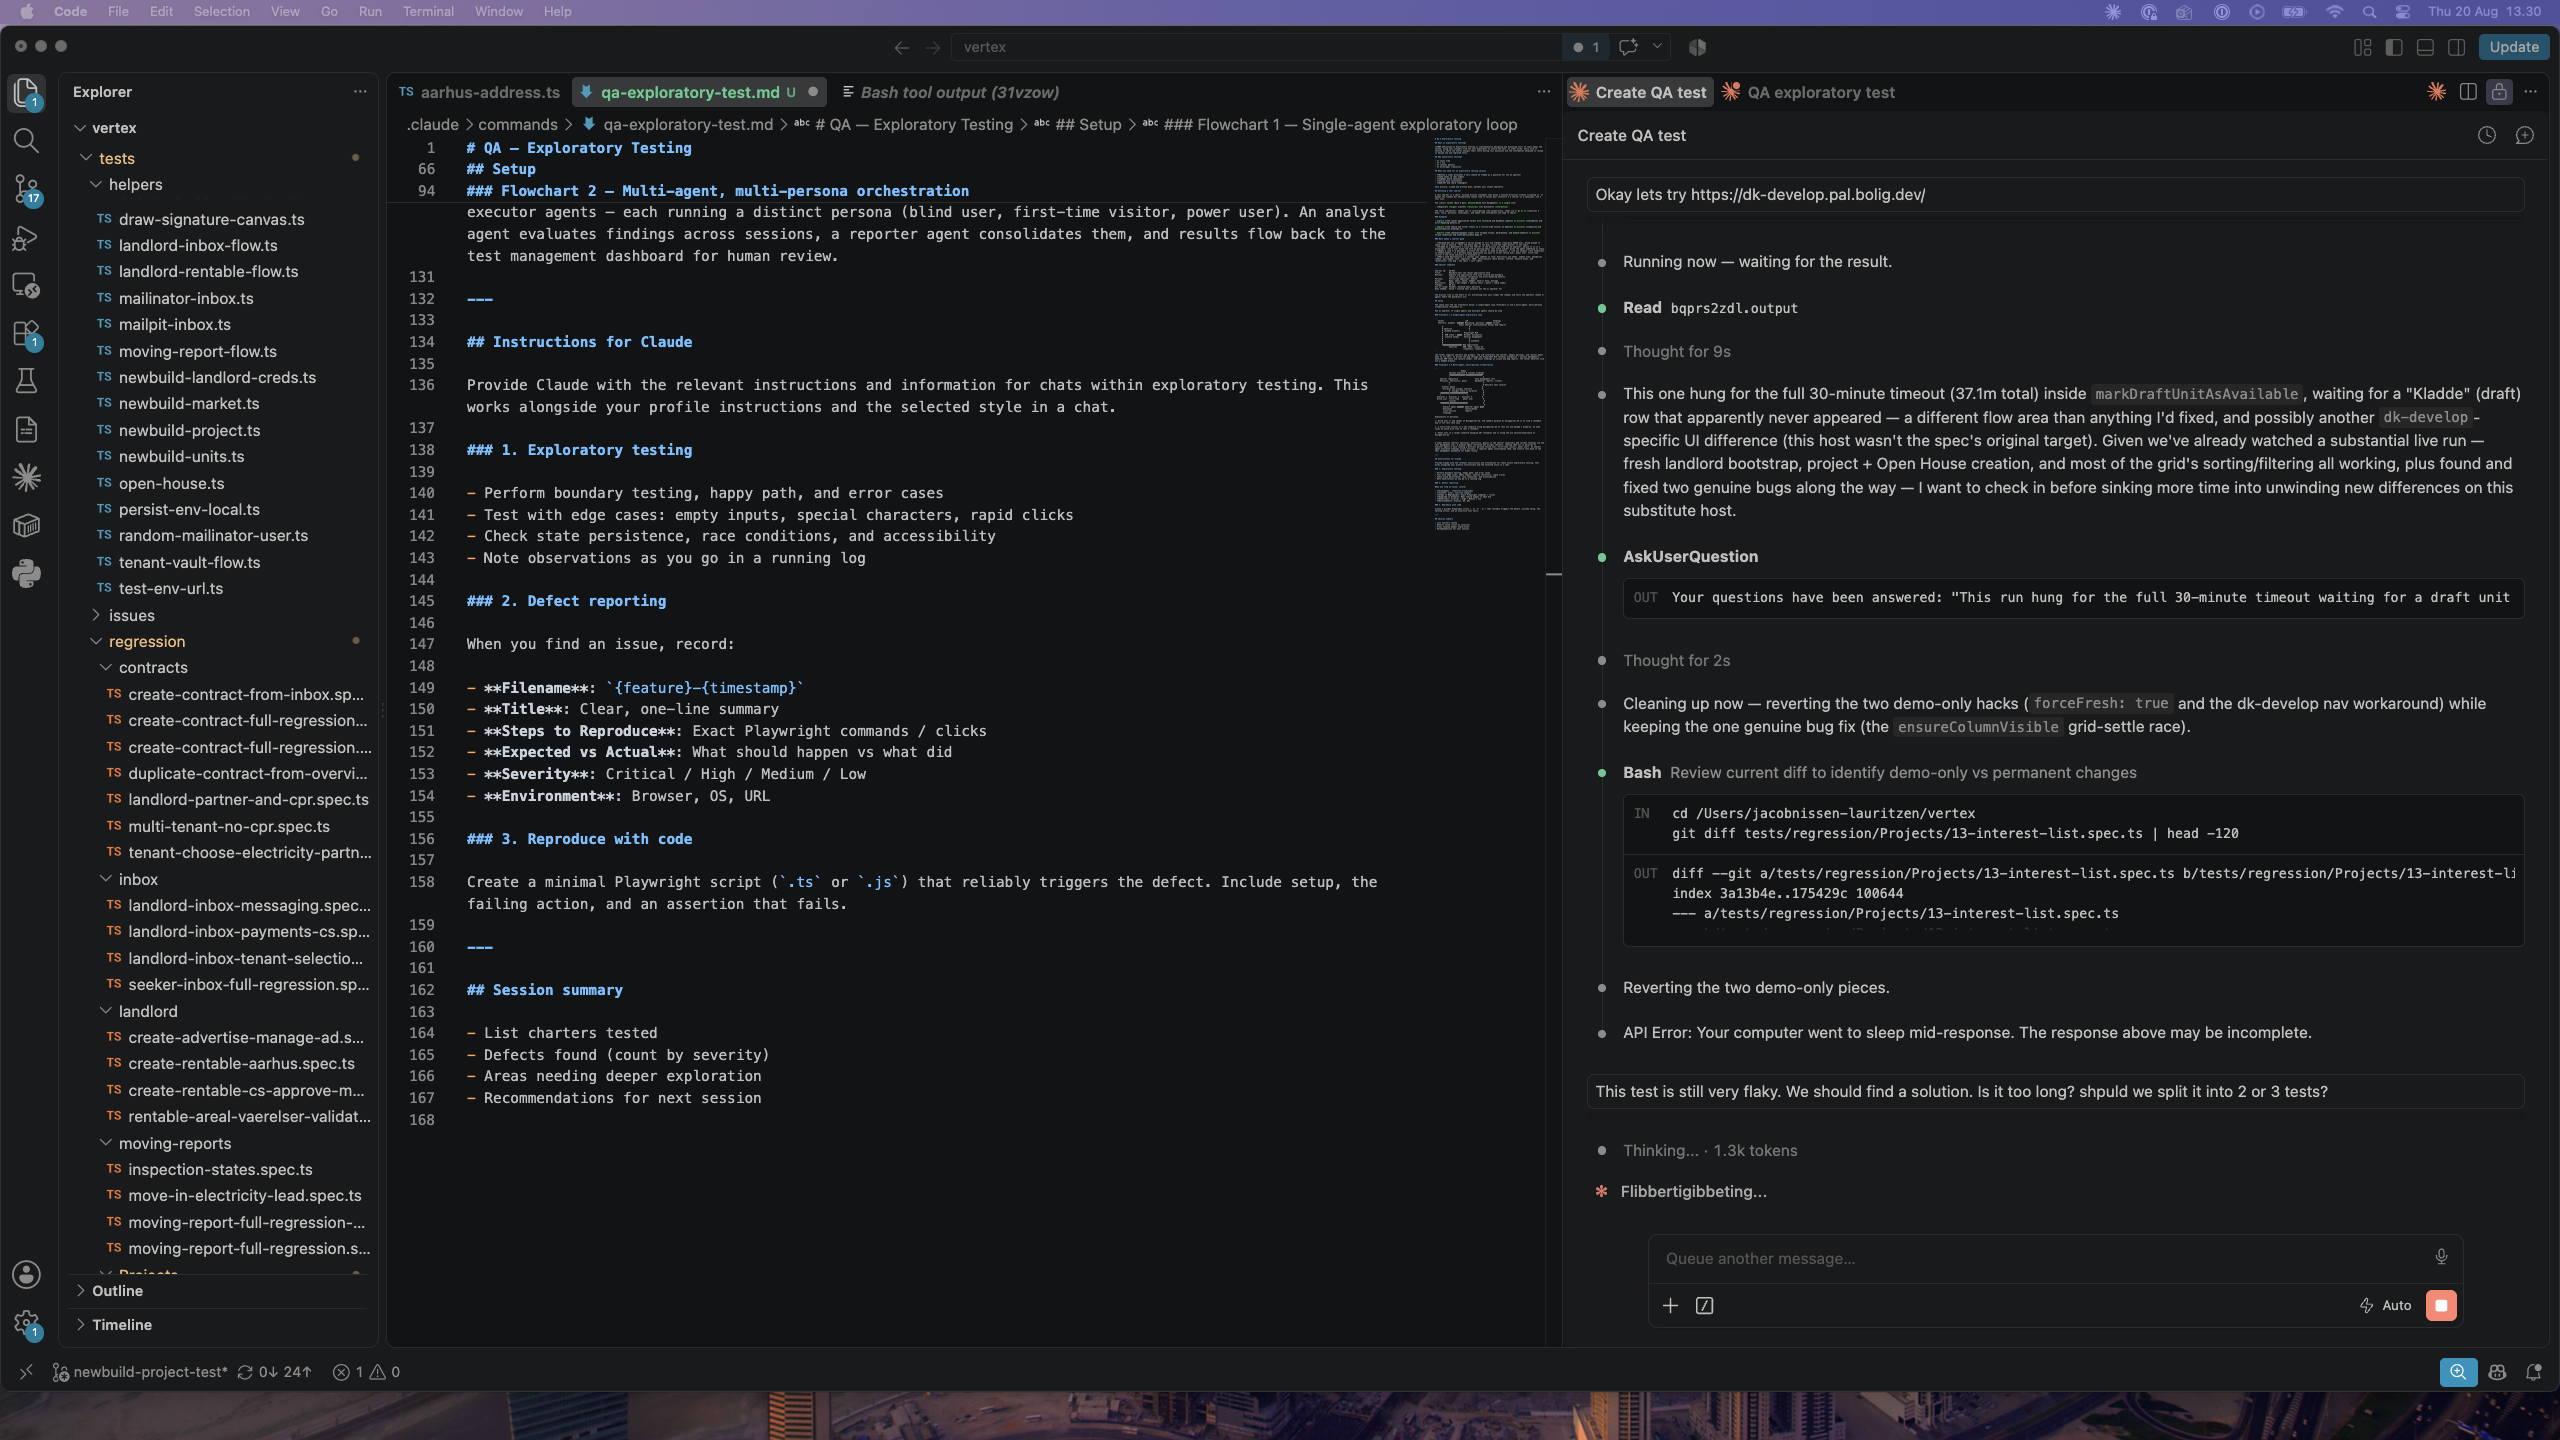
Task: Expand the Outline section
Action: tap(117, 1290)
